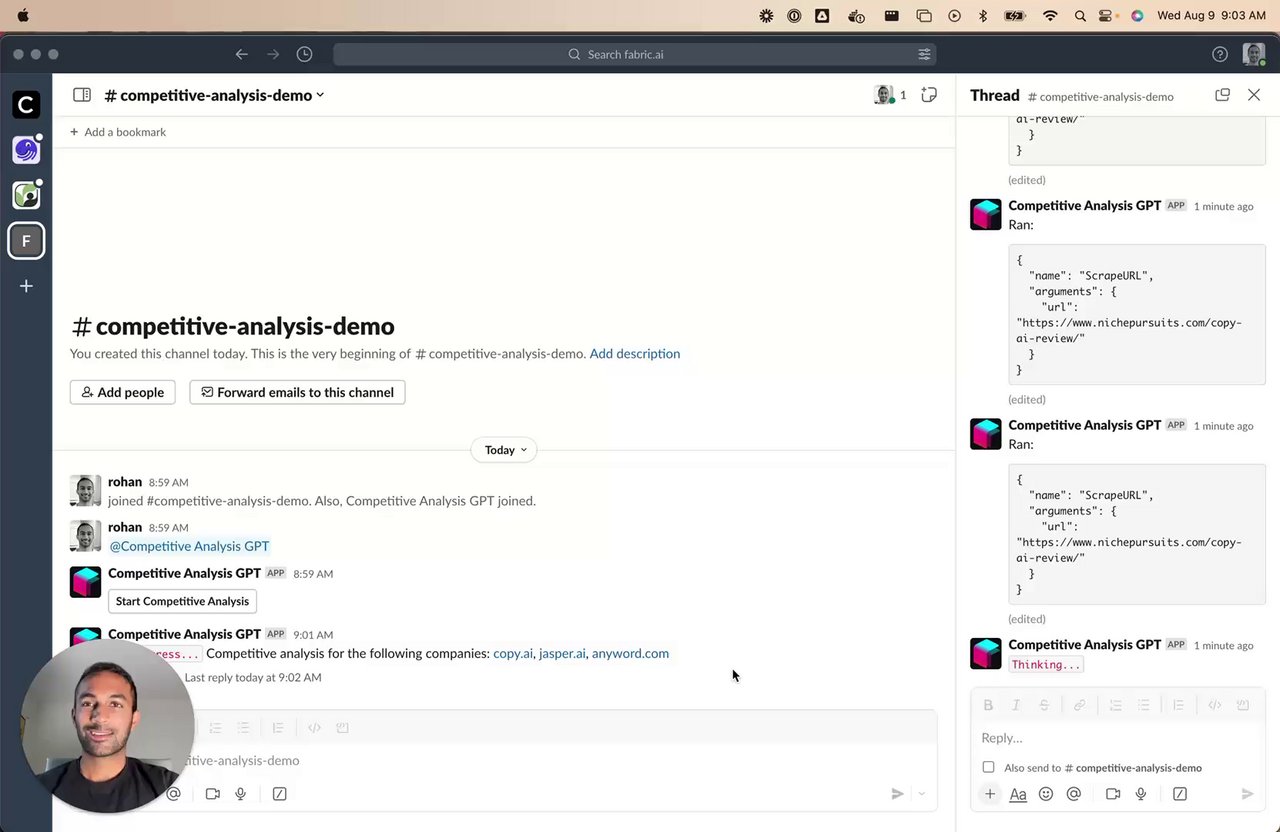View channel members count

[x=890, y=95]
